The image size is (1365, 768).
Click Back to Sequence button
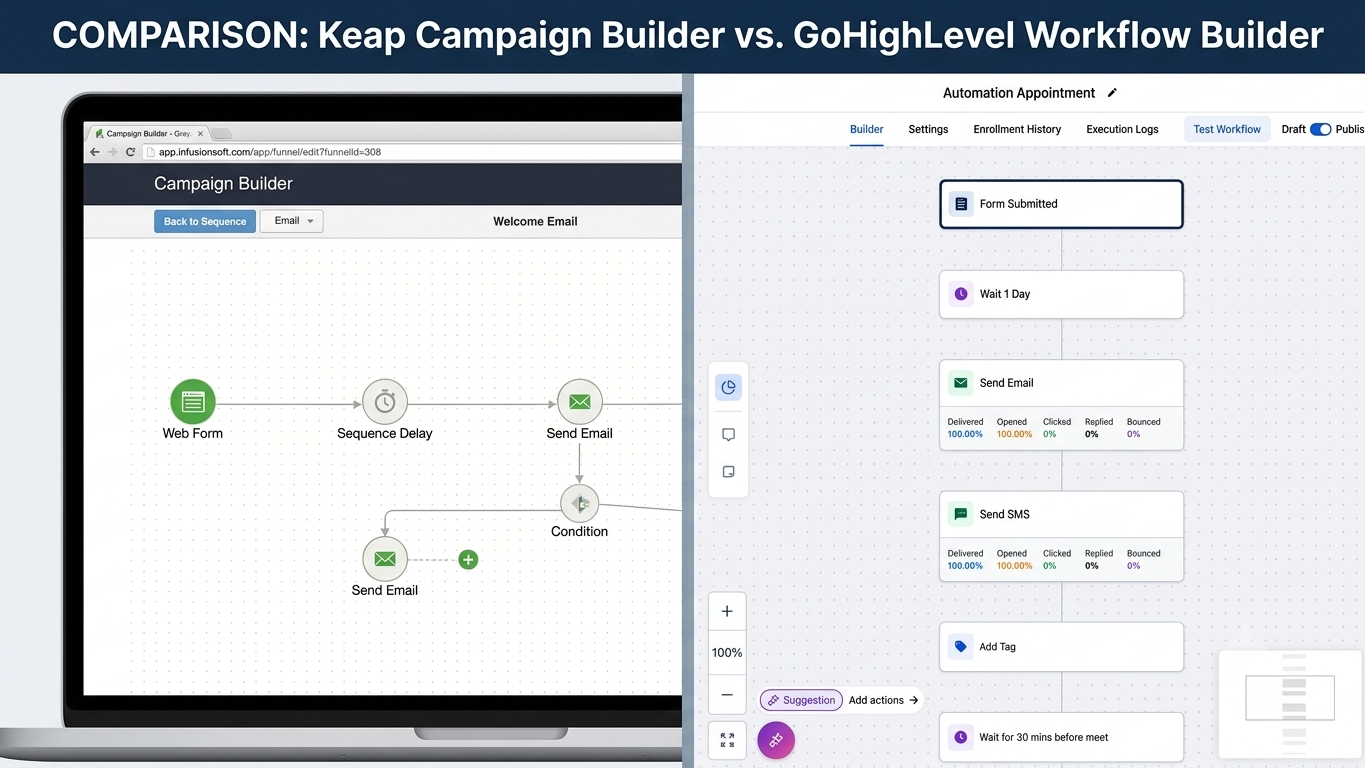pos(205,221)
